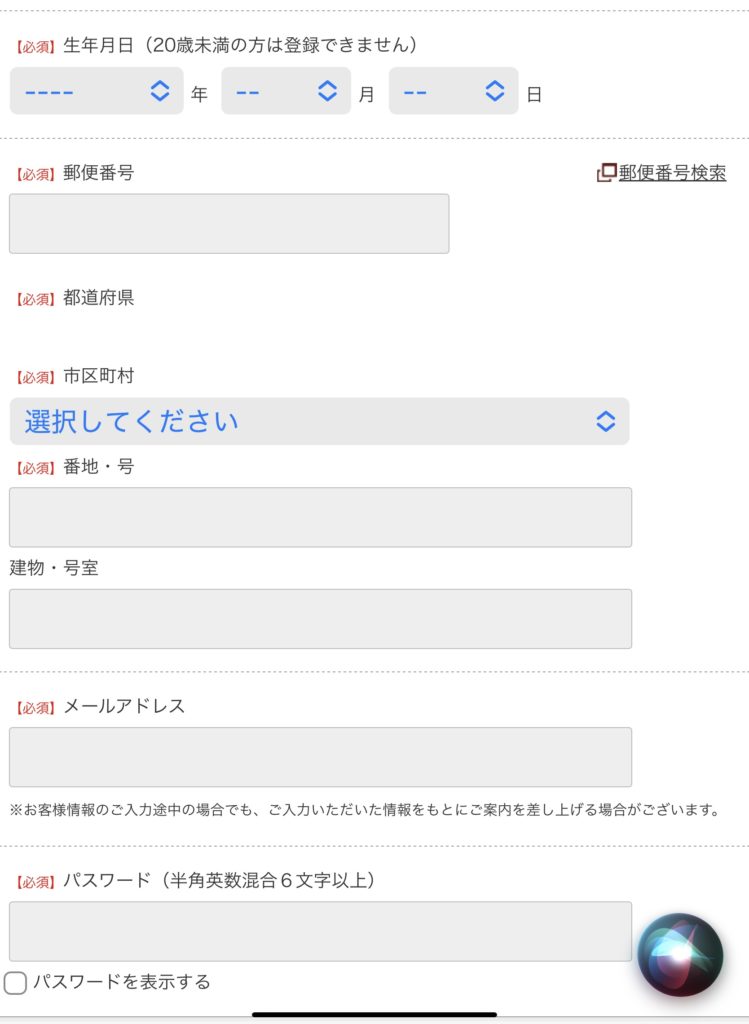
Task: Open the 郵便番号検索 link
Action: [672, 173]
